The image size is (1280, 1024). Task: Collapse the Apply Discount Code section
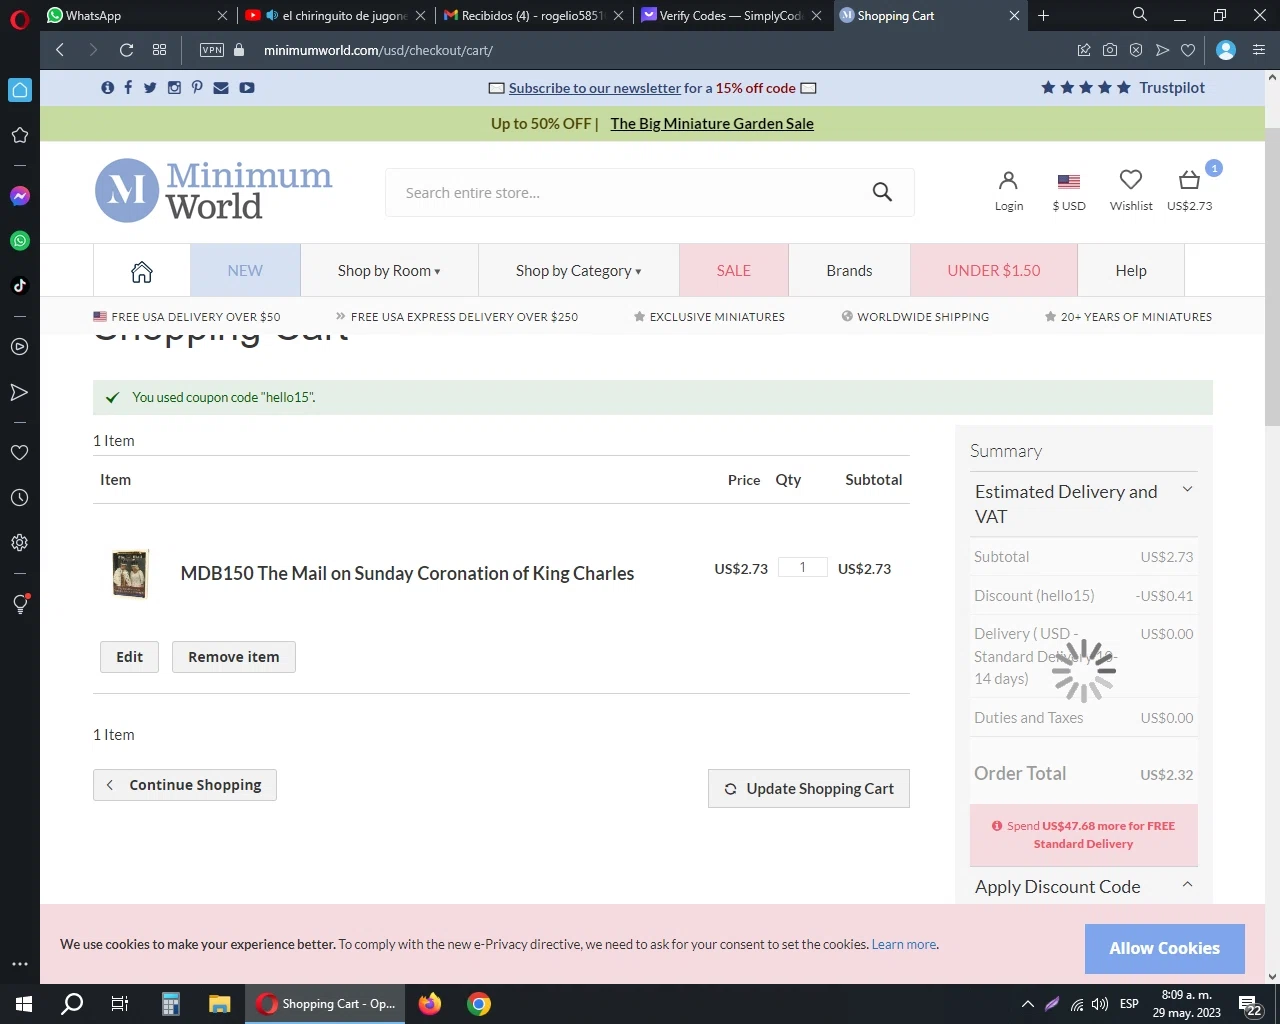click(x=1187, y=885)
